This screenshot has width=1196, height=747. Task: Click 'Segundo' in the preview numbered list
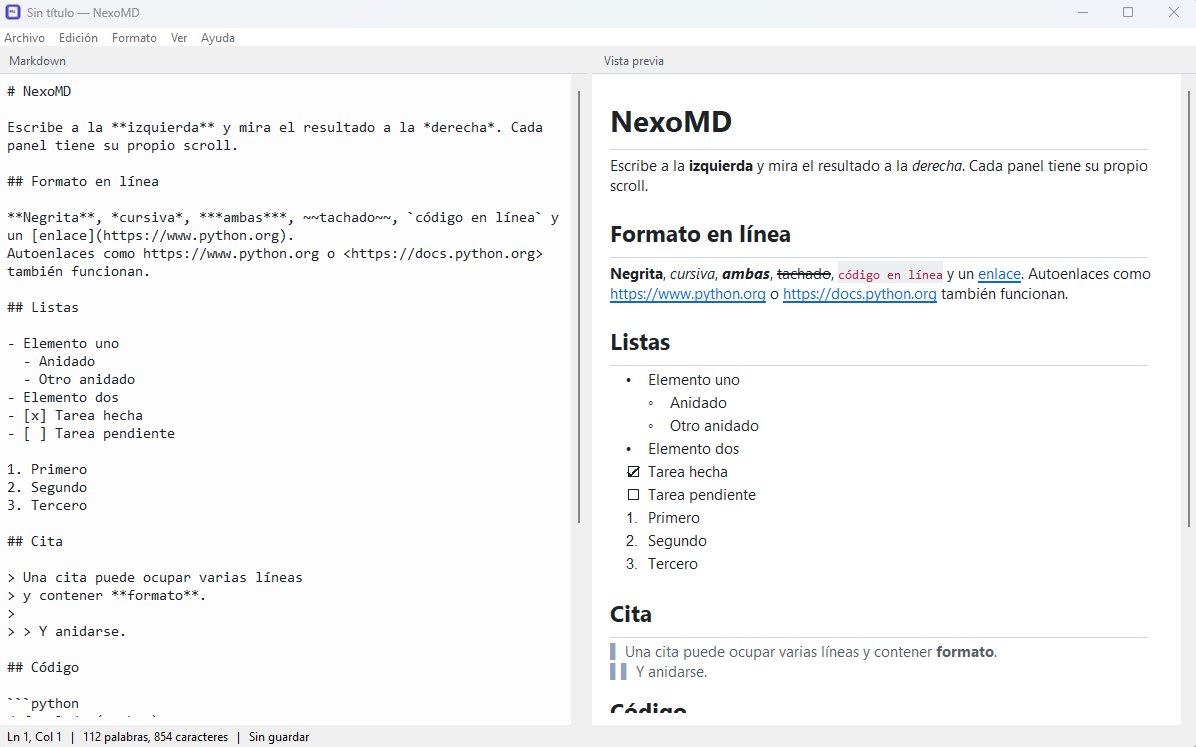tap(677, 541)
